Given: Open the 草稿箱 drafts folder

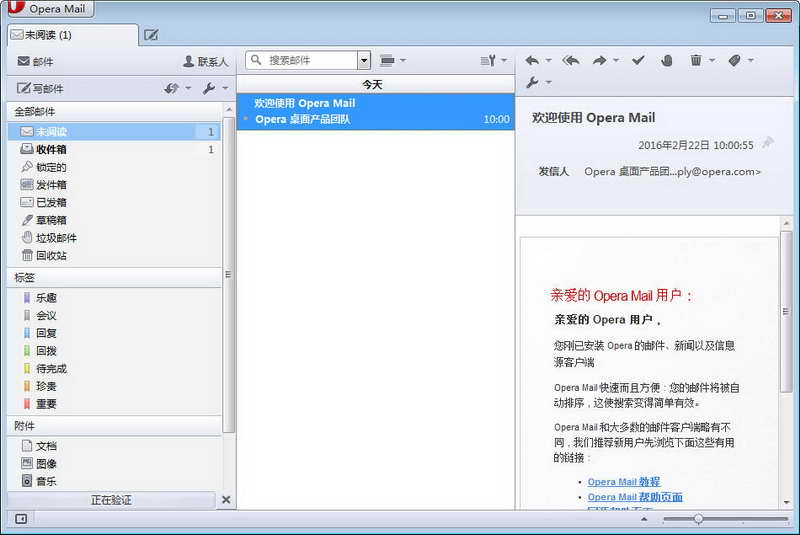Looking at the screenshot, I should (114, 220).
